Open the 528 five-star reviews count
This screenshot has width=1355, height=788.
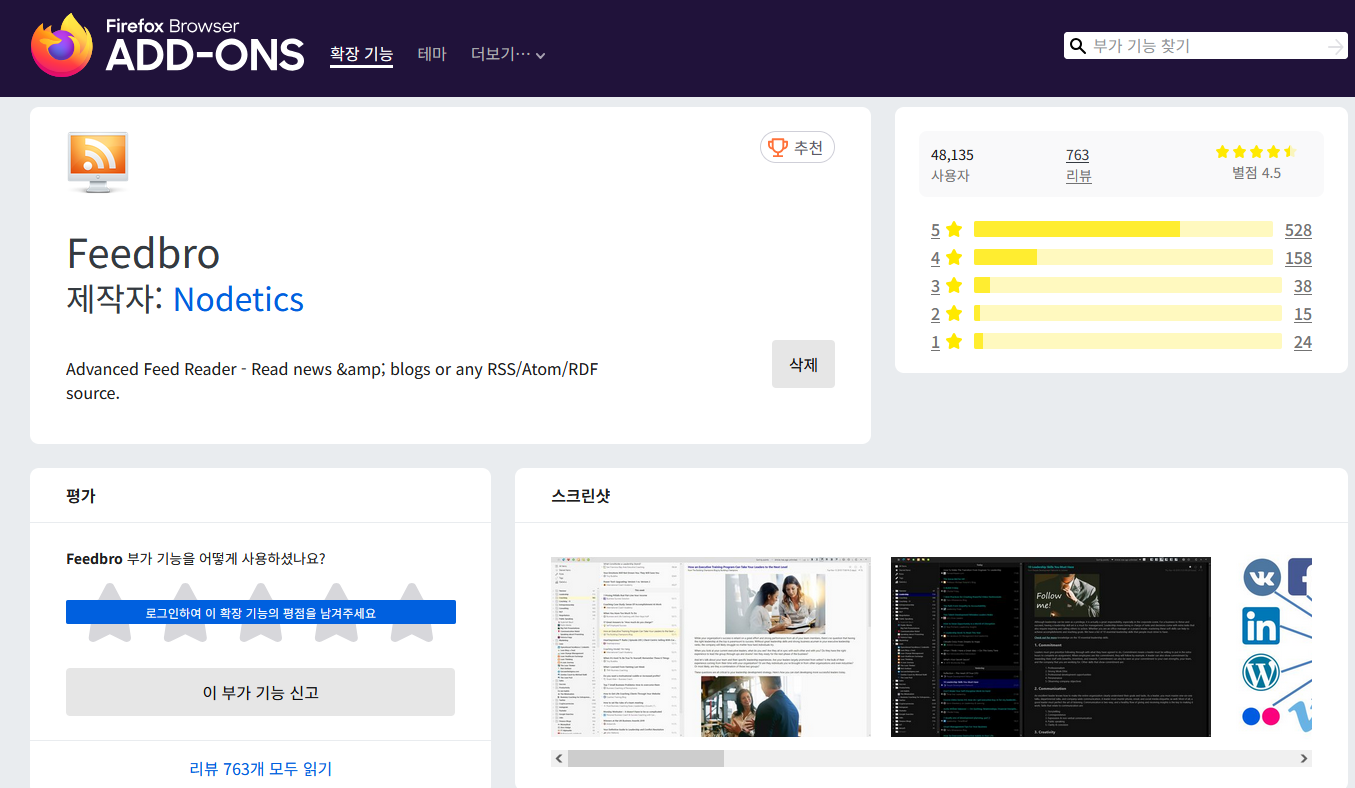coord(1298,230)
